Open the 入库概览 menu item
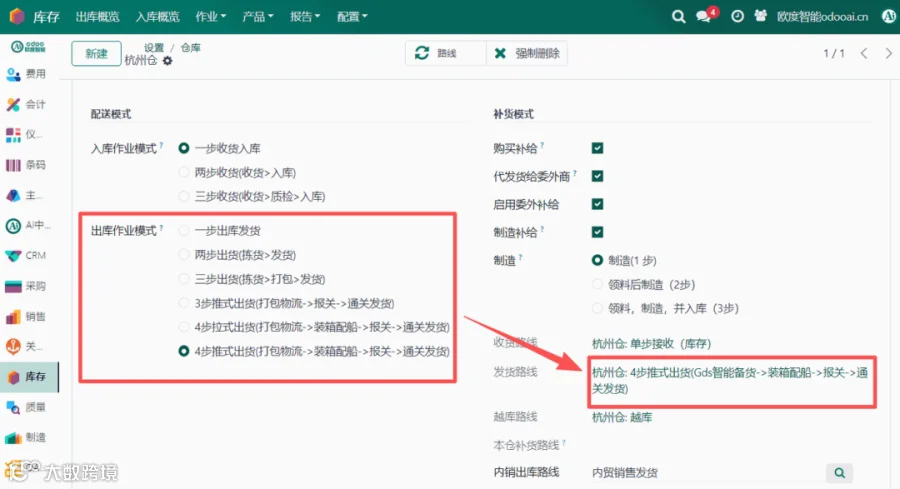 158,17
